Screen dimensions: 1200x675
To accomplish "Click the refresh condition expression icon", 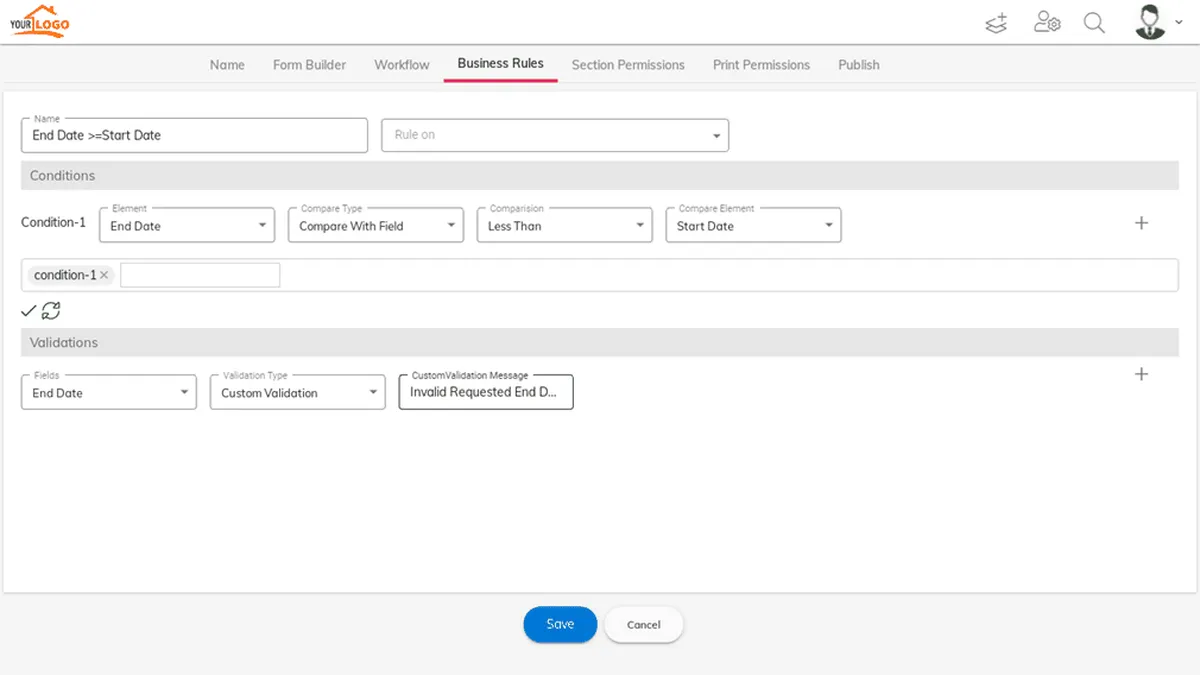I will 51,311.
